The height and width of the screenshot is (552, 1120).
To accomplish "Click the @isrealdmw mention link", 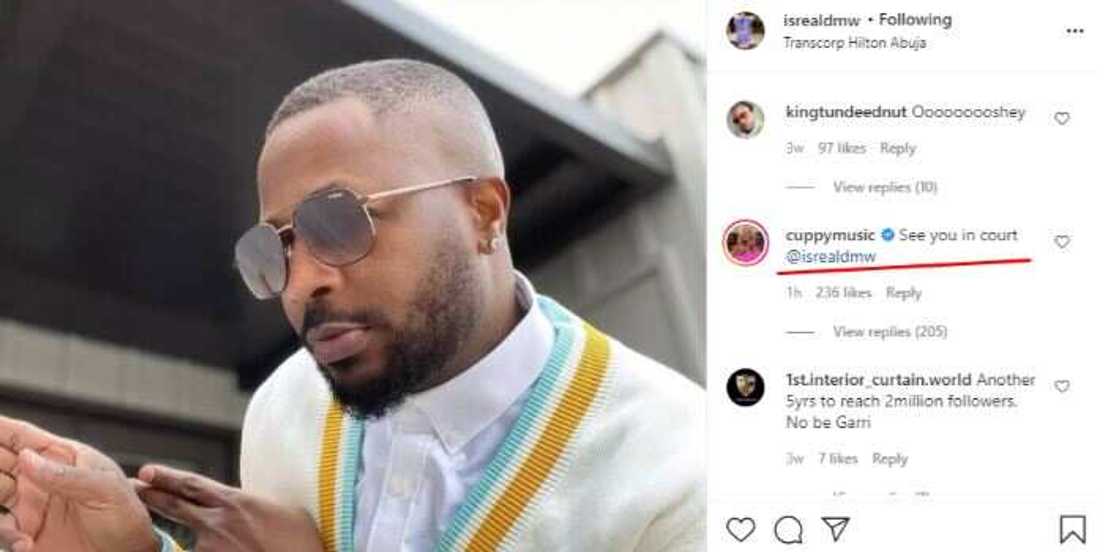I will pos(831,257).
